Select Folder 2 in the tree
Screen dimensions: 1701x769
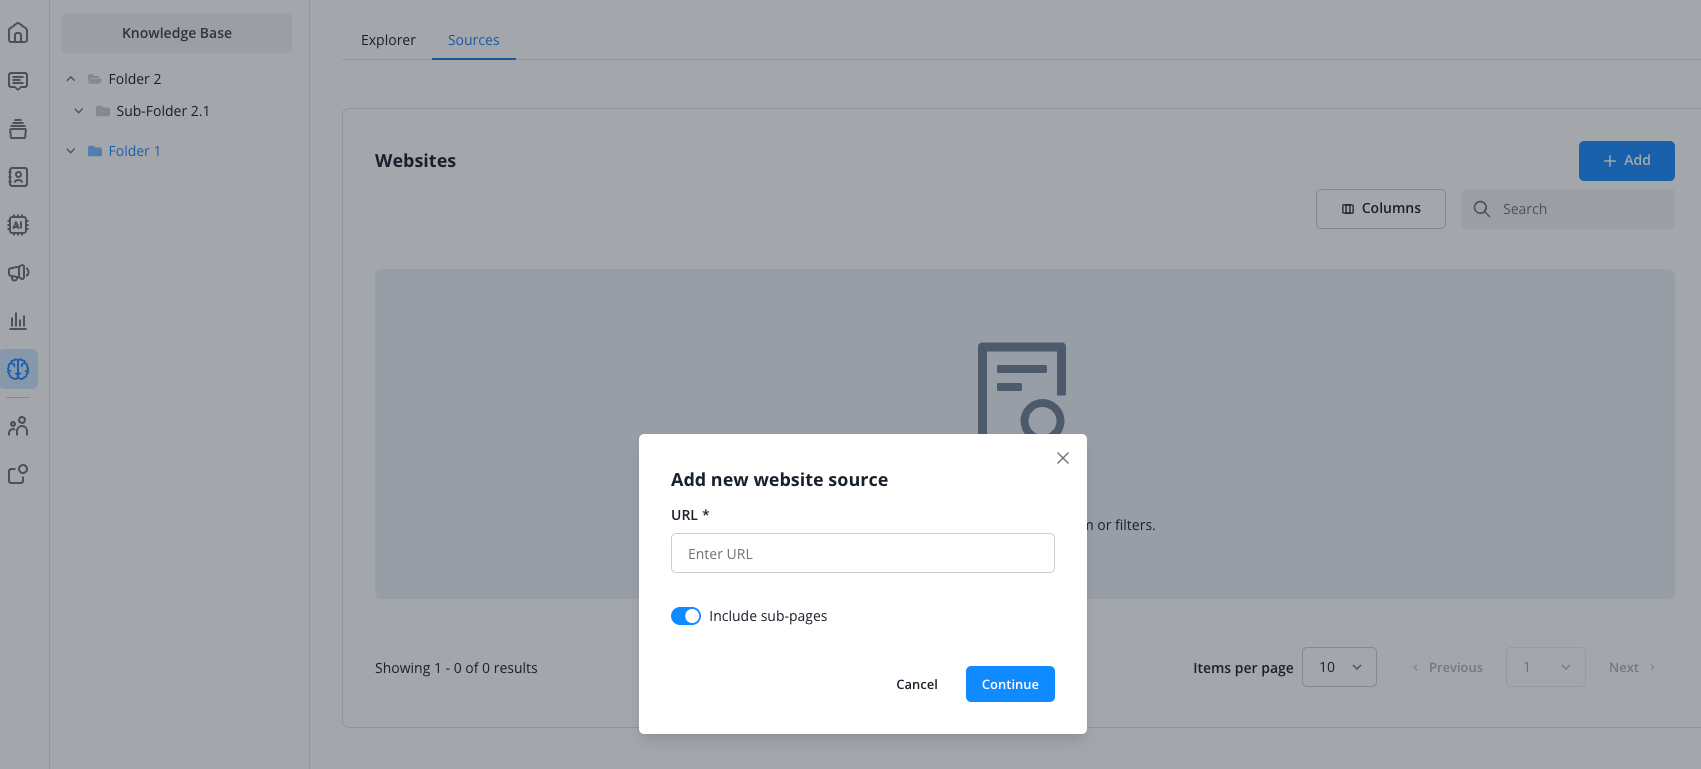coord(135,79)
